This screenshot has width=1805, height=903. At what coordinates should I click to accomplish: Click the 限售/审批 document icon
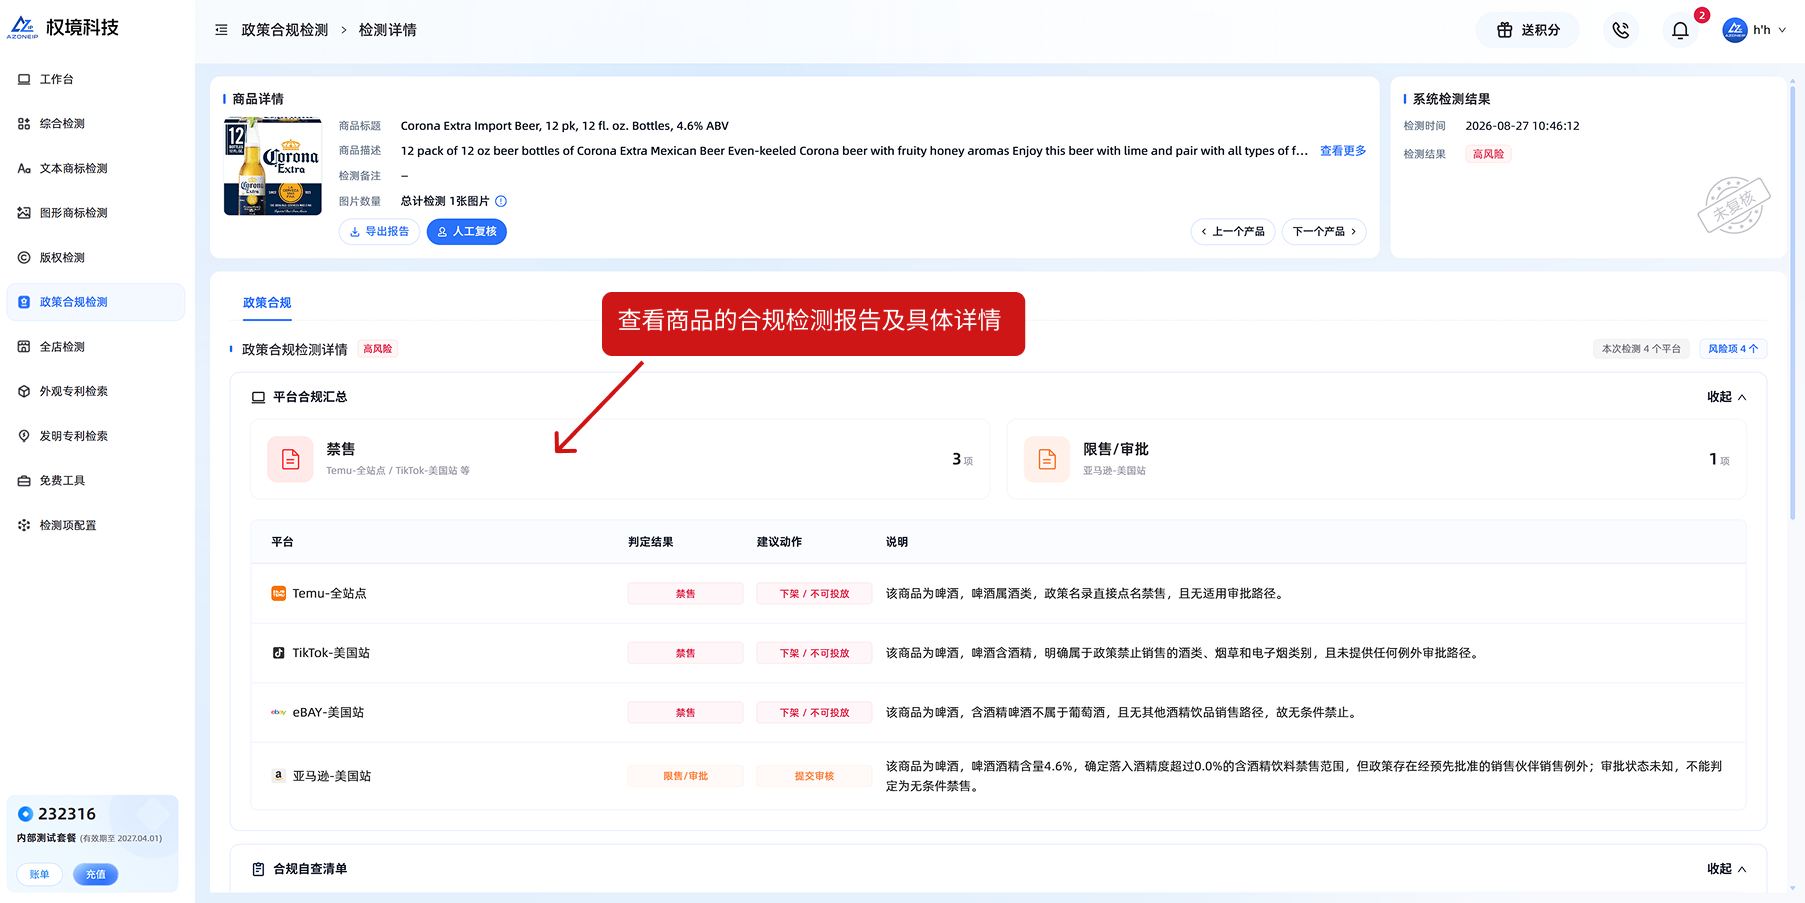[x=1047, y=459]
